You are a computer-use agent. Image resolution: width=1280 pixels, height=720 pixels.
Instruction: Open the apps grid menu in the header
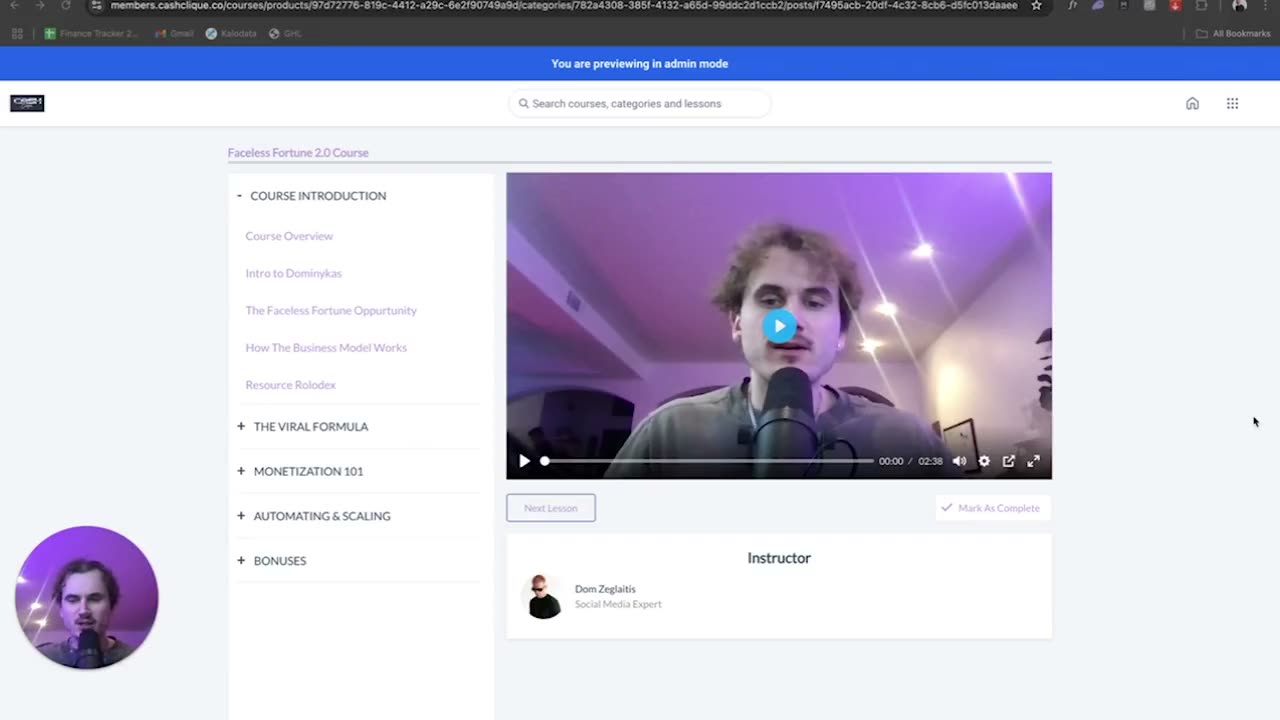tap(1232, 103)
